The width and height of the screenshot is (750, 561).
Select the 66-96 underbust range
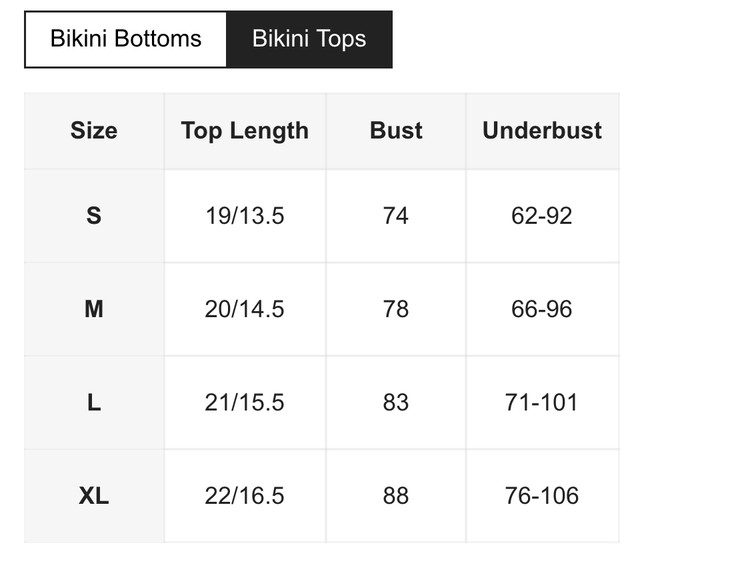(x=542, y=309)
